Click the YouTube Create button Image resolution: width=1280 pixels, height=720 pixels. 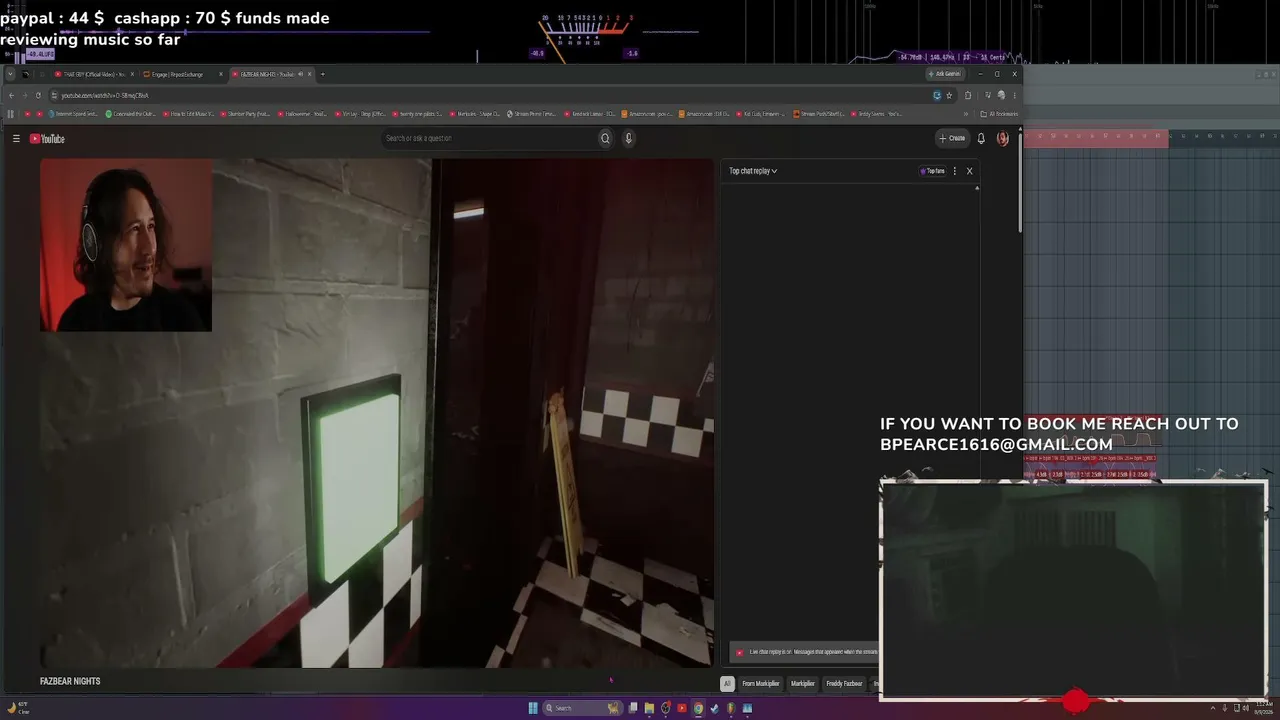[x=952, y=138]
